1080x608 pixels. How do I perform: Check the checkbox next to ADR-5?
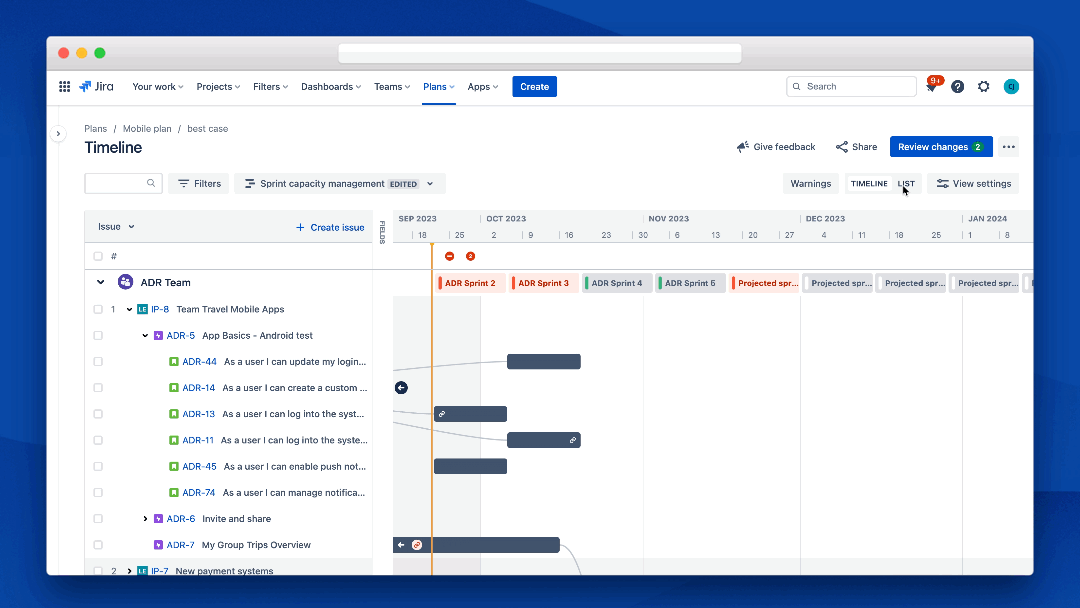97,335
